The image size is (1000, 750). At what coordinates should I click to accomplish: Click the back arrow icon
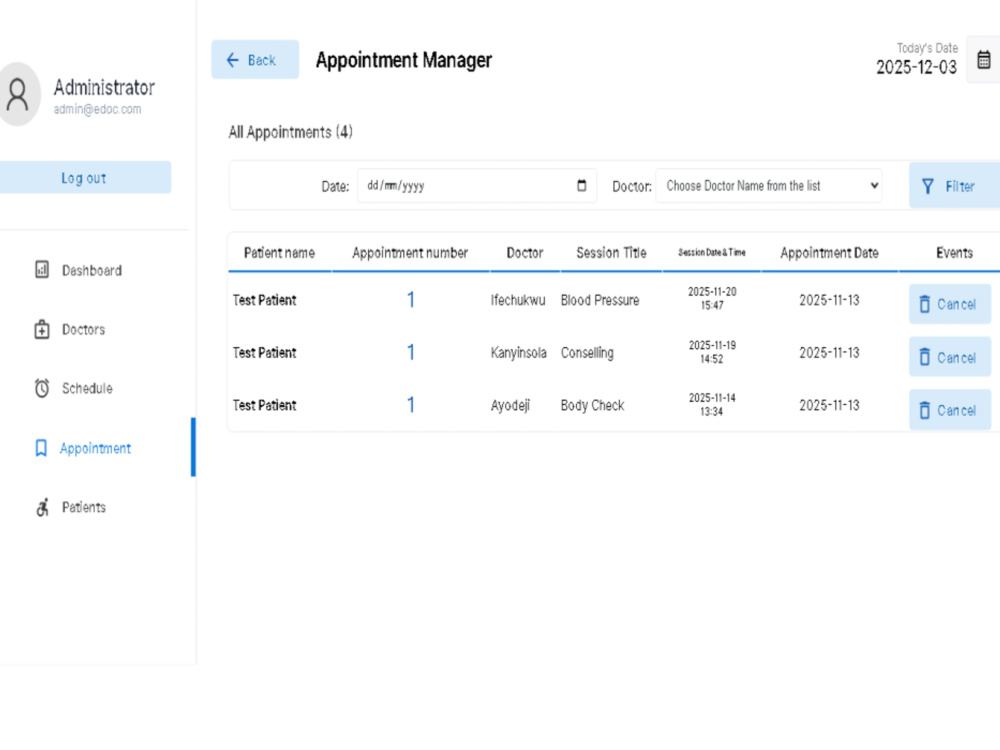[232, 60]
